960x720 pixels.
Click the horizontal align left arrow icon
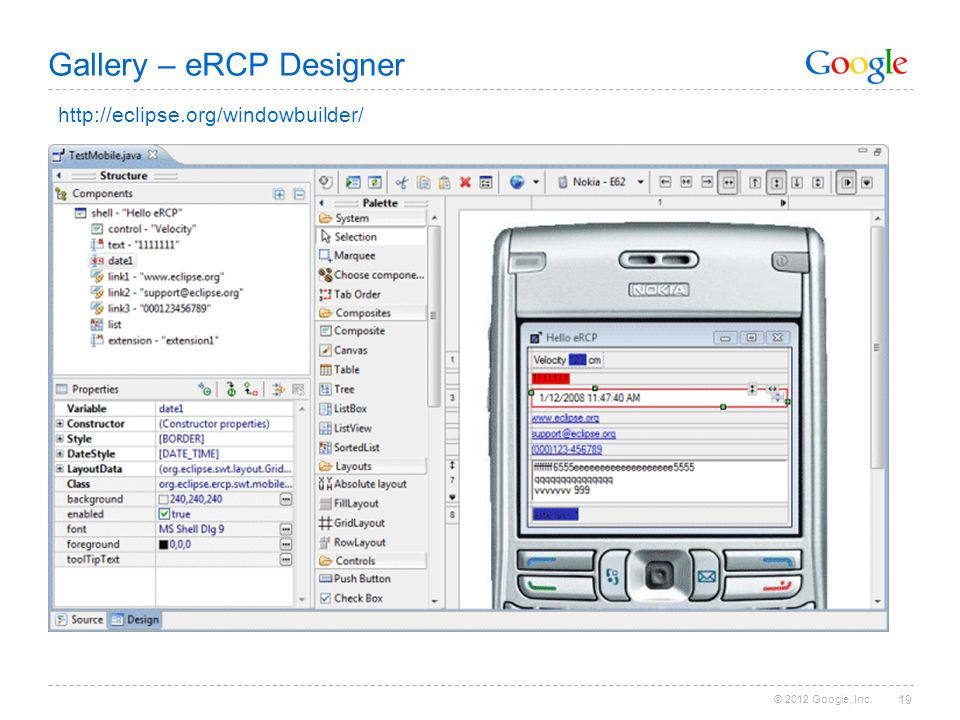click(x=666, y=182)
